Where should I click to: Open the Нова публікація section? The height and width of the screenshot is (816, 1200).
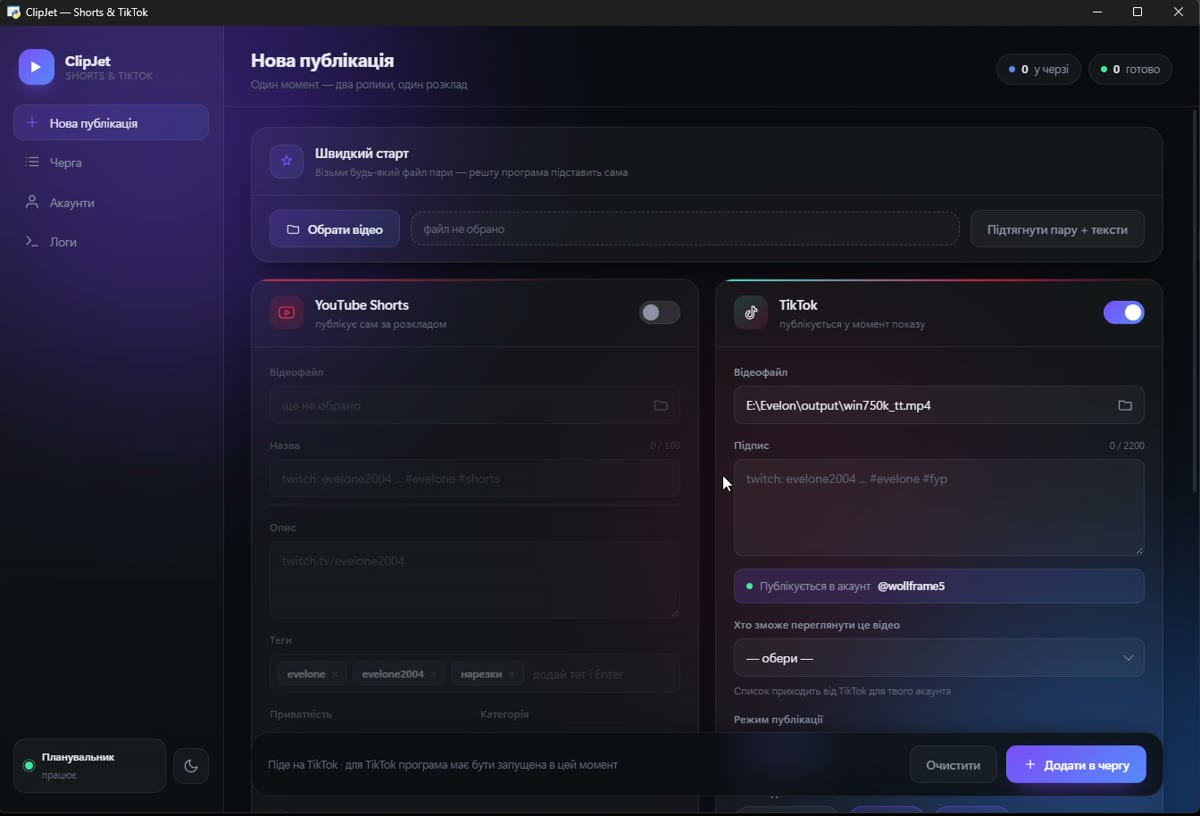111,123
